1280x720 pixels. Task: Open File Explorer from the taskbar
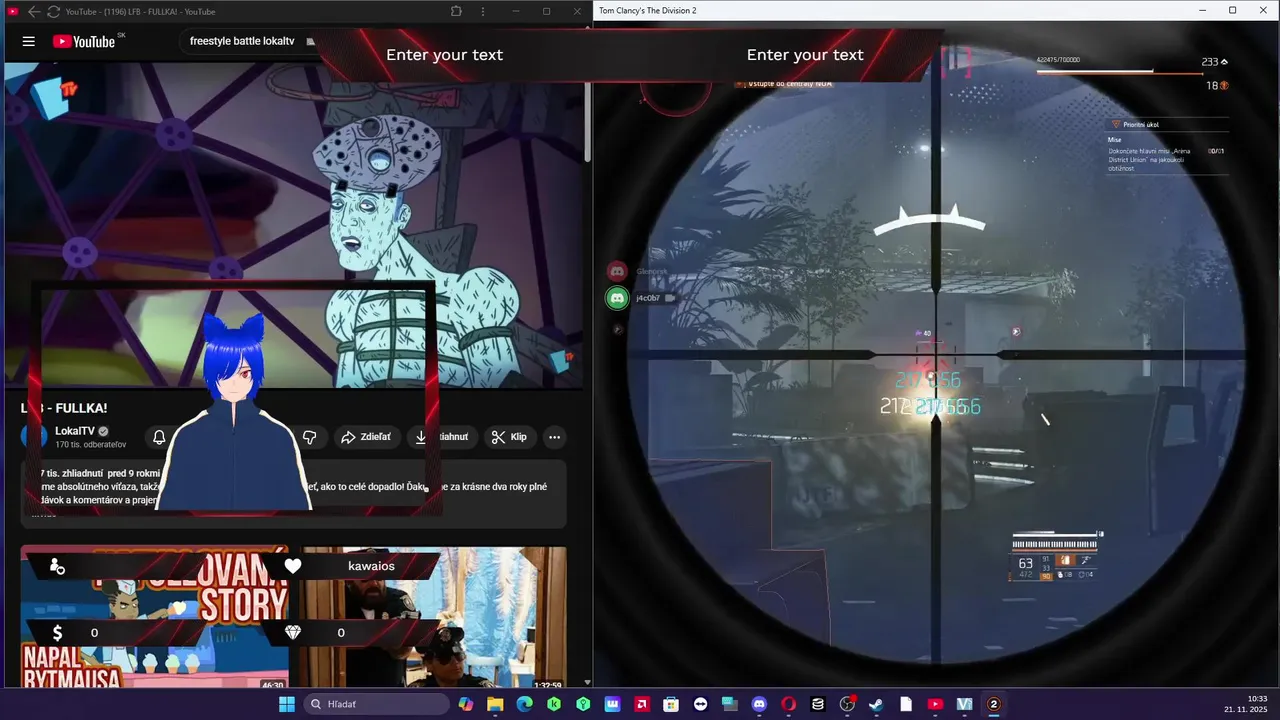[495, 704]
